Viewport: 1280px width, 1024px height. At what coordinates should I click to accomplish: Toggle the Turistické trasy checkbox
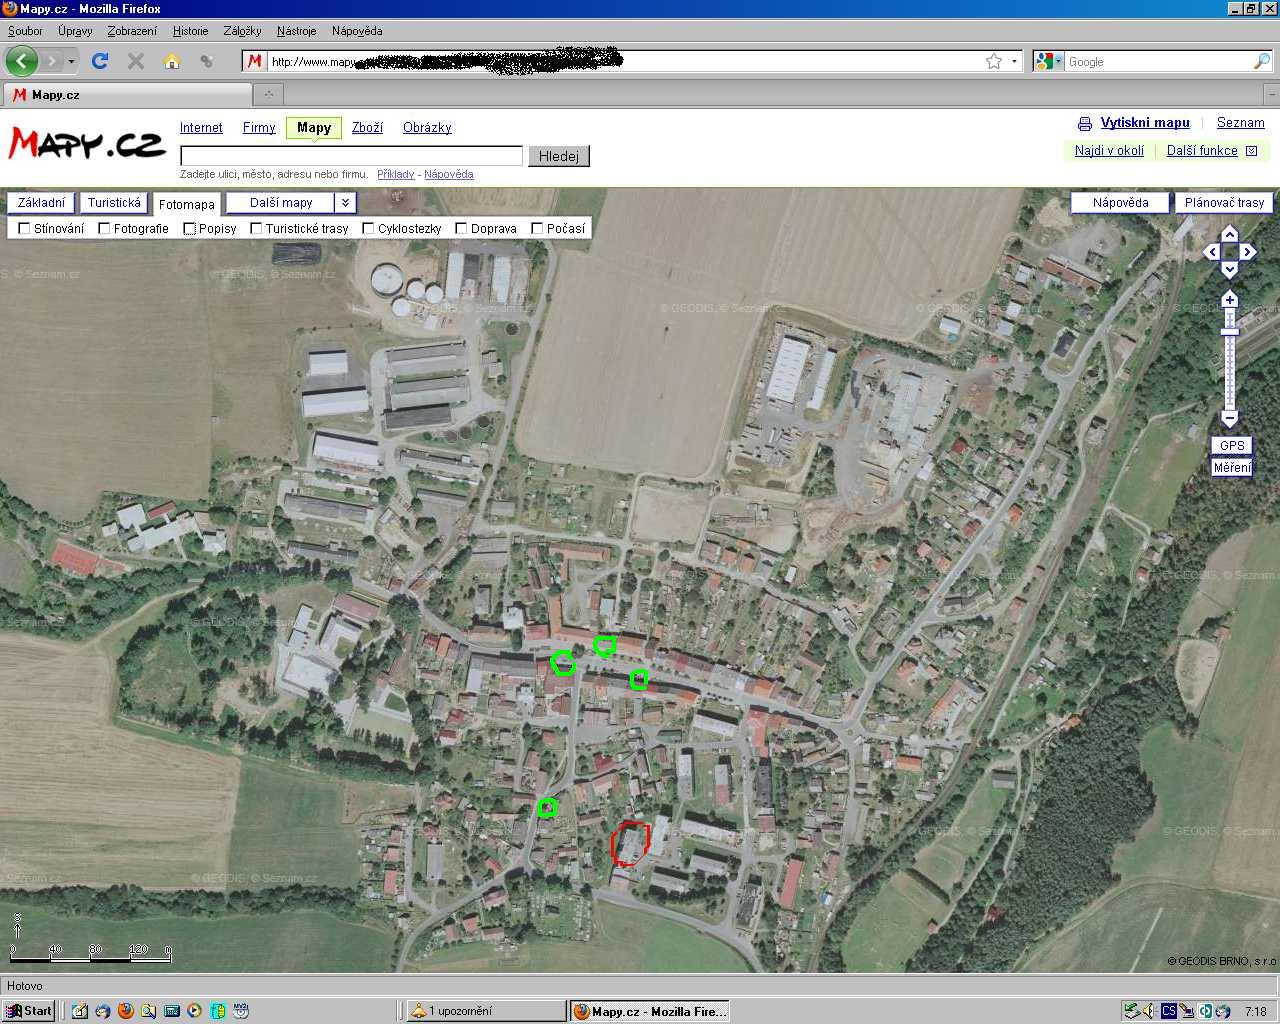[256, 228]
